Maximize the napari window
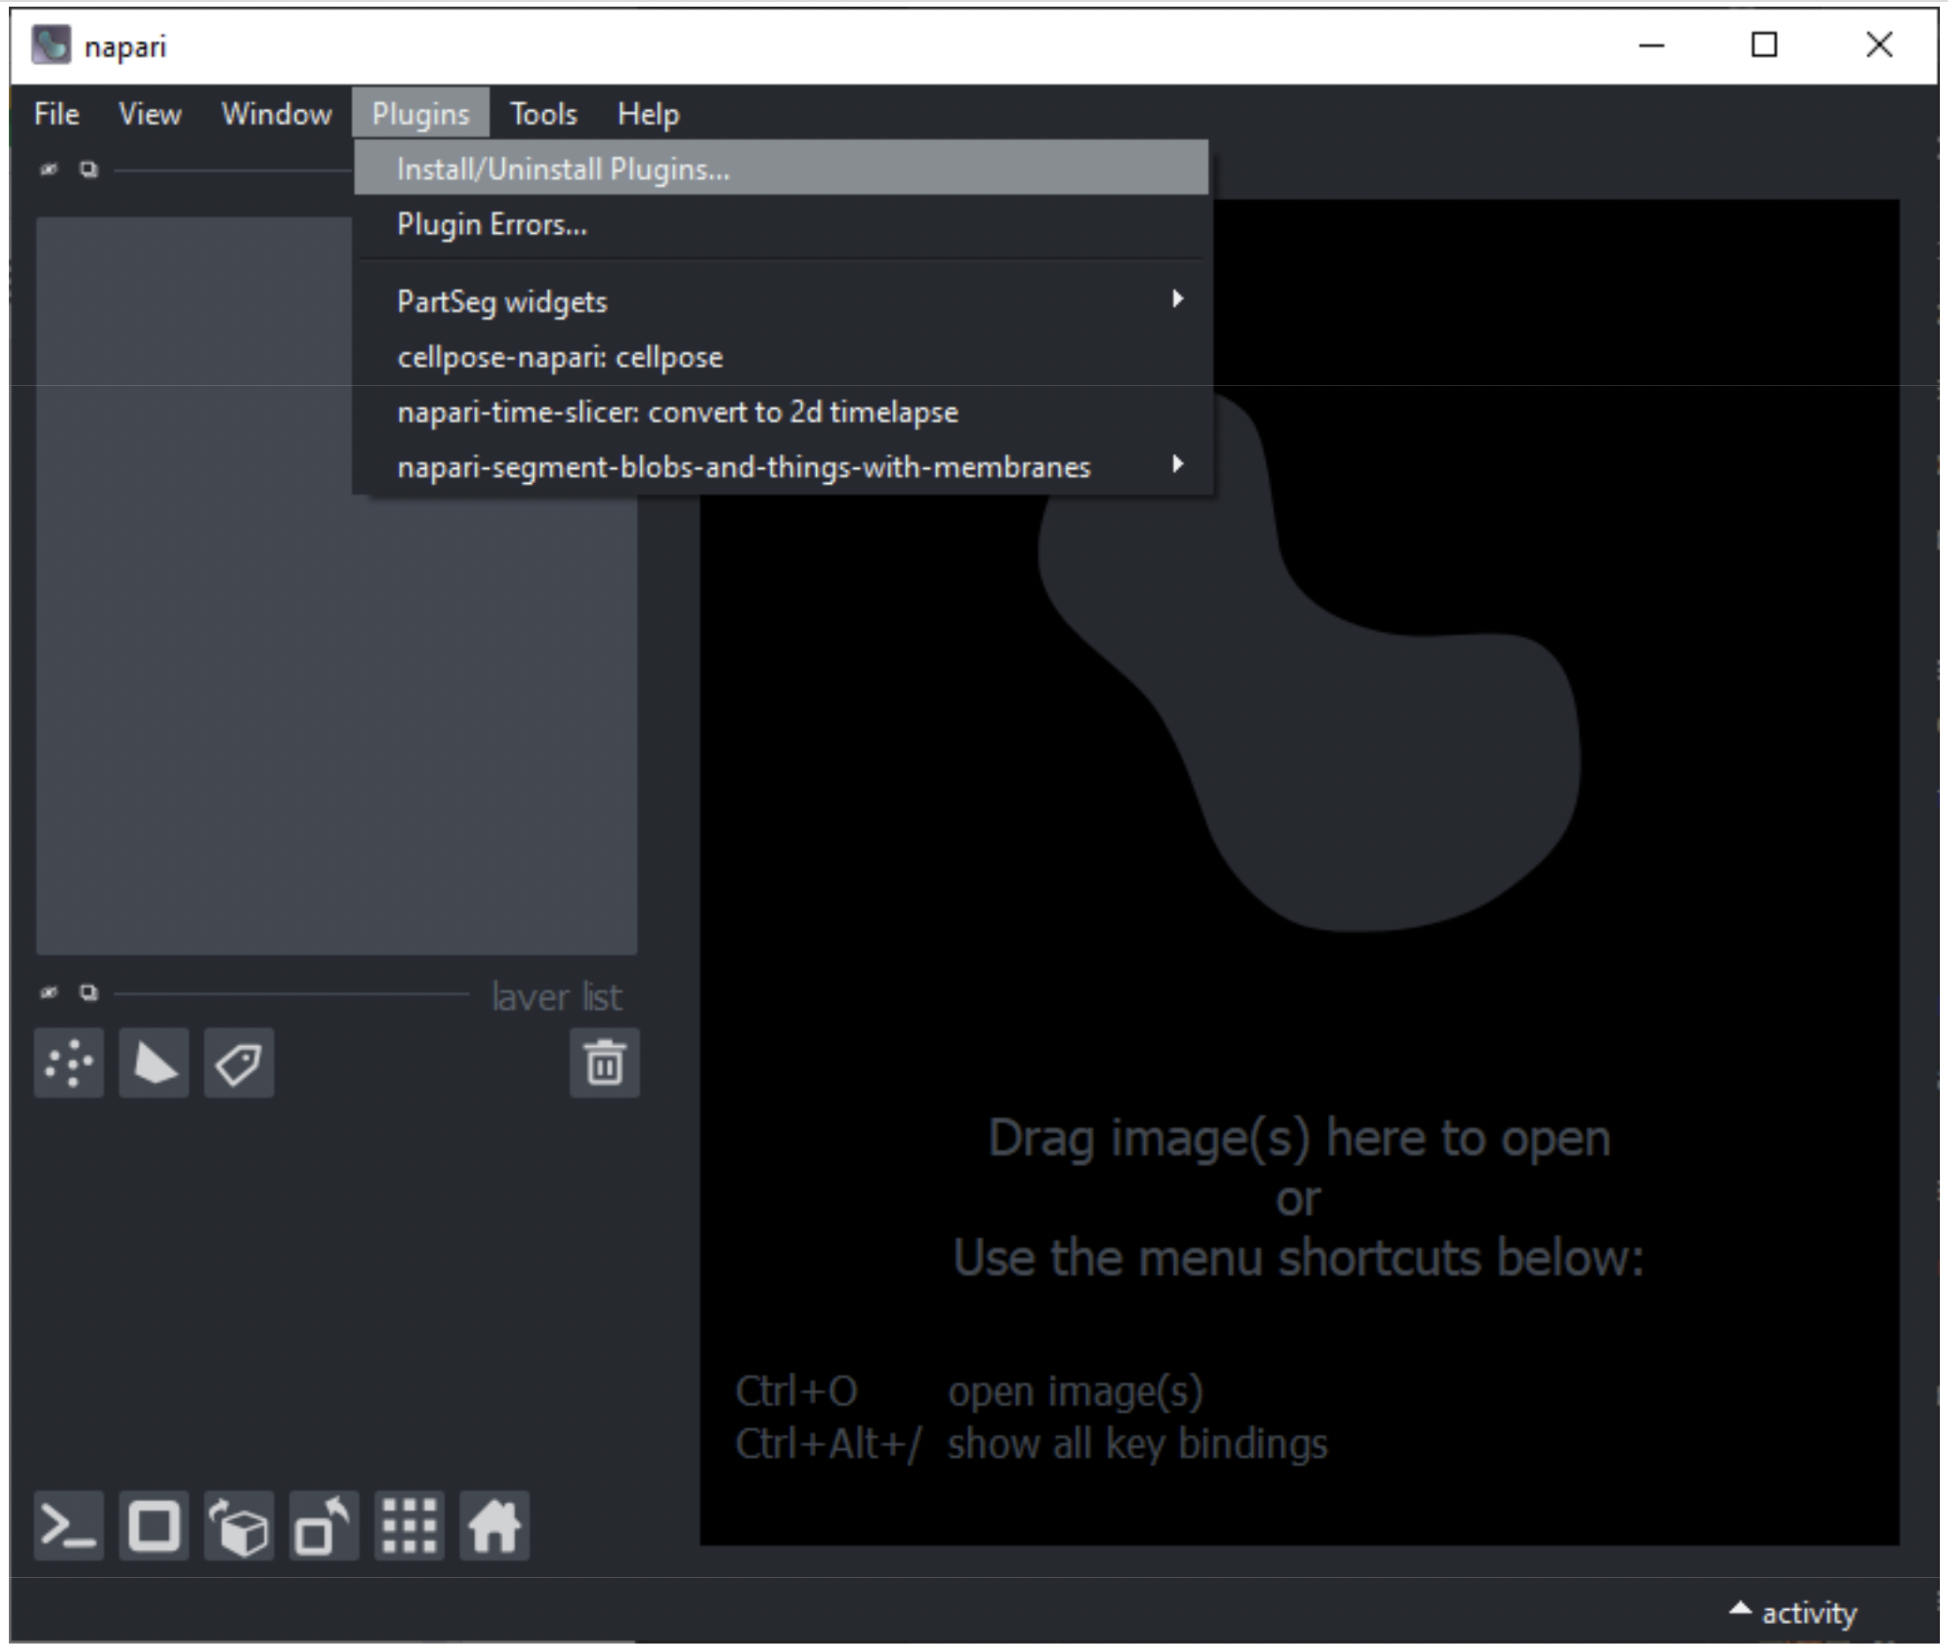This screenshot has width=1948, height=1650. pos(1764,45)
